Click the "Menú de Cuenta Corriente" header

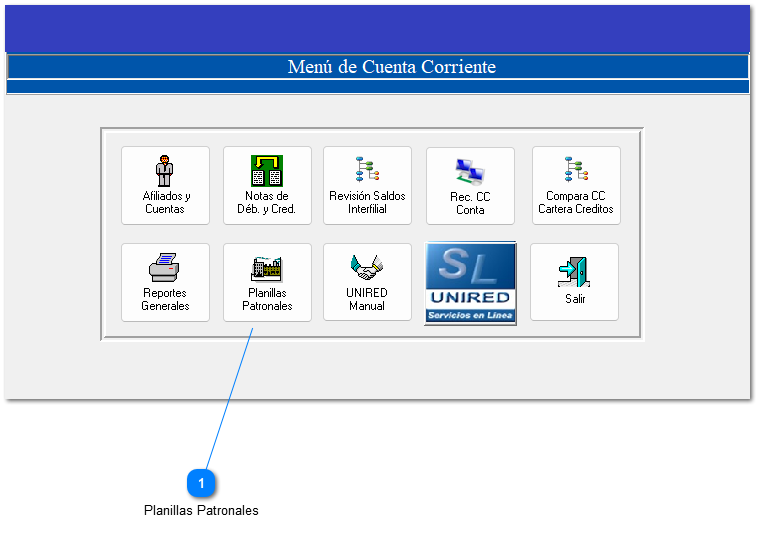391,67
